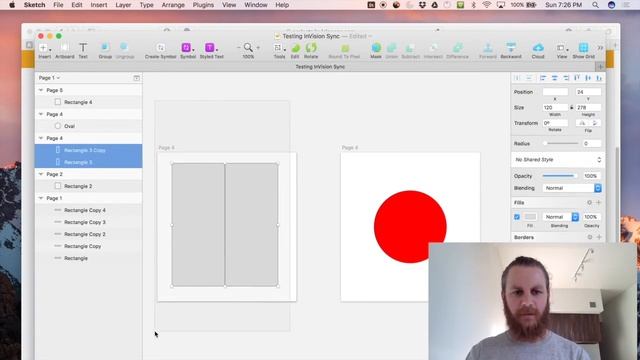Add a new border with plus icon

(x=599, y=237)
